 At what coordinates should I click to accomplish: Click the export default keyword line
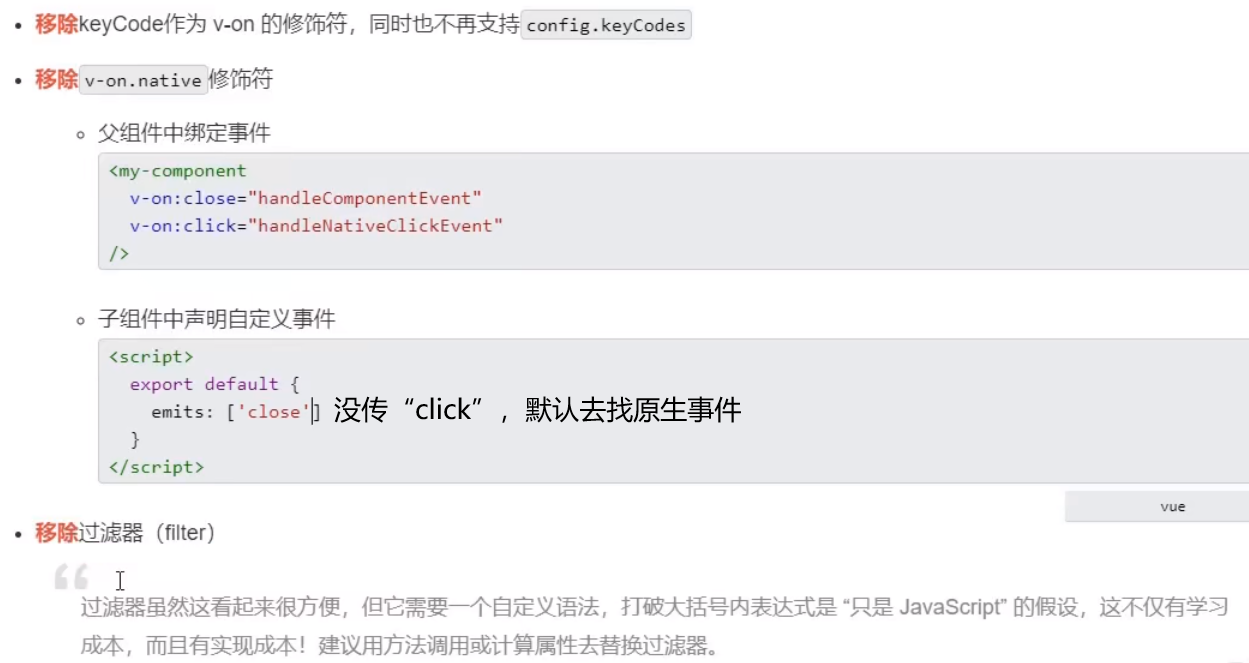pos(215,385)
